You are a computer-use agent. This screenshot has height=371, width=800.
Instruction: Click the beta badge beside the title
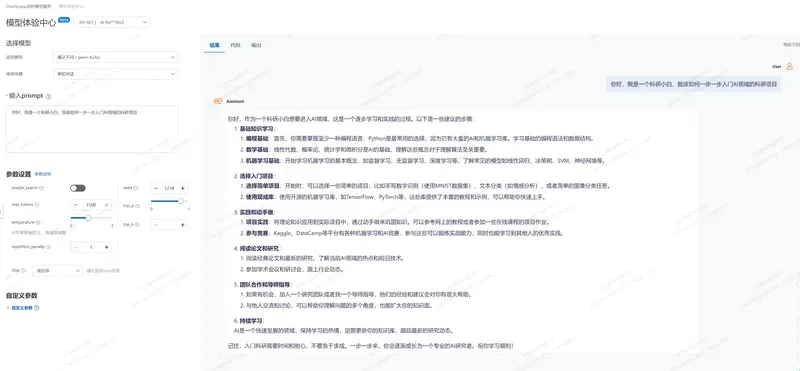(x=64, y=19)
